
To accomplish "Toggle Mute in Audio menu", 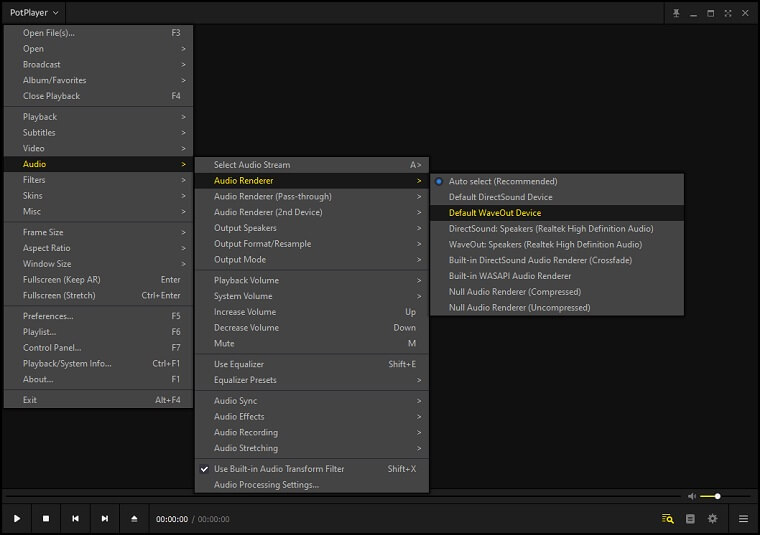I will pyautogui.click(x=312, y=343).
